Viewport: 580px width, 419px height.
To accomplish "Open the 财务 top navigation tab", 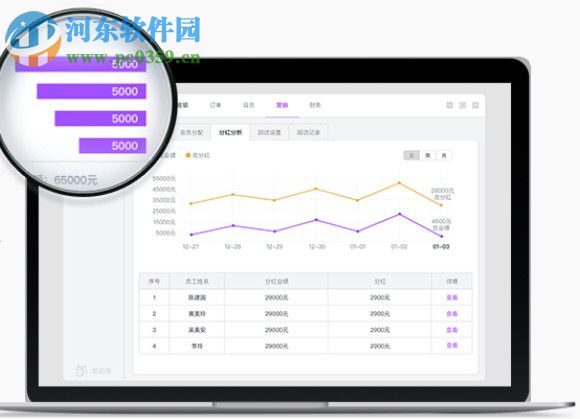I will coord(315,105).
